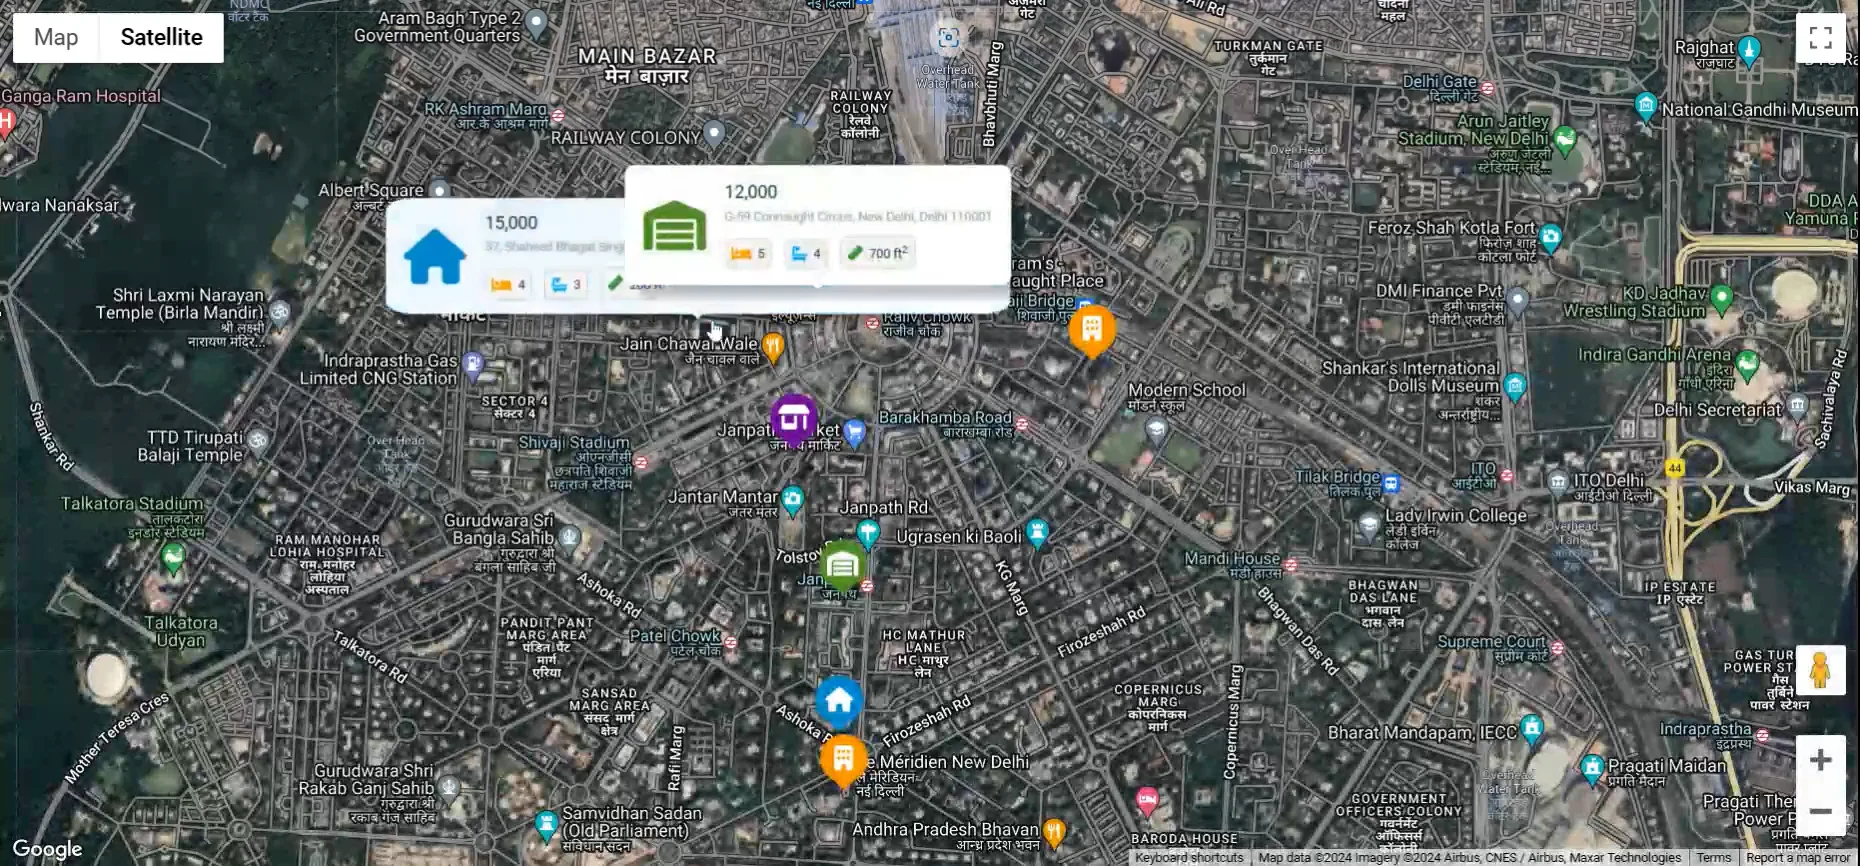Click the green garage marker on Janpath
Image resolution: width=1860 pixels, height=866 pixels.
coord(843,567)
